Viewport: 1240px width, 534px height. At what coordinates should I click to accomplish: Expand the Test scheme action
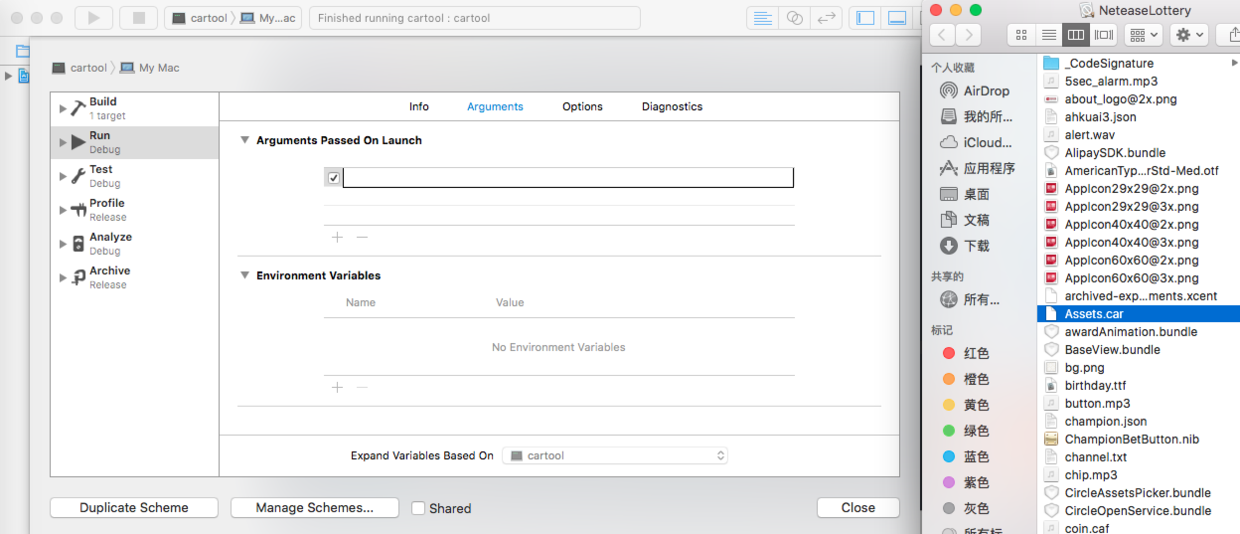(62, 176)
